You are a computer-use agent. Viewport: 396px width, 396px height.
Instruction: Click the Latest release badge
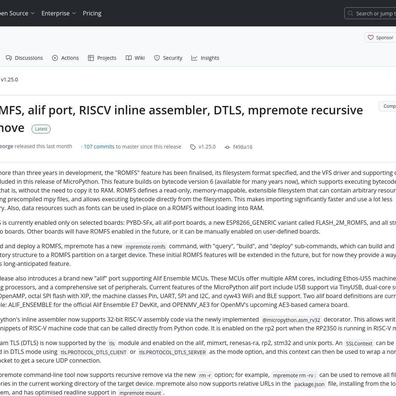[x=41, y=129]
